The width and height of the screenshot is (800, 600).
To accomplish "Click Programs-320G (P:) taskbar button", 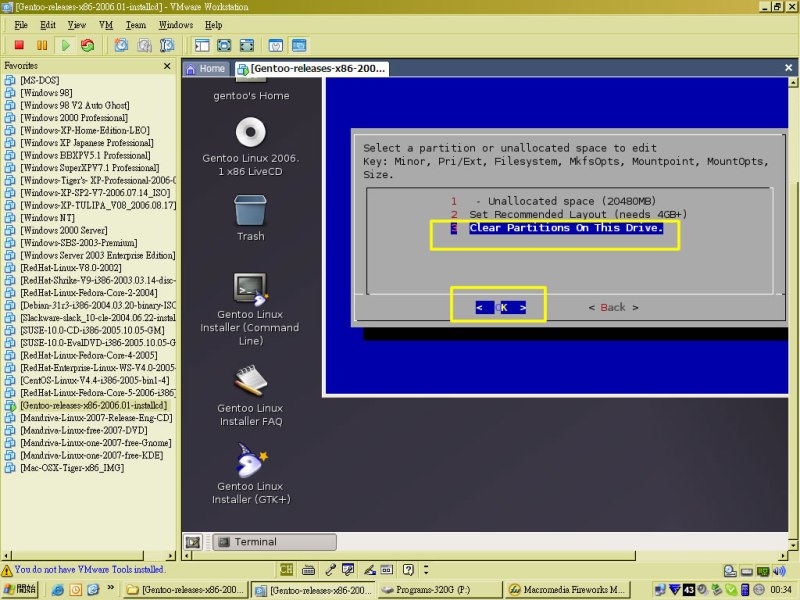I will pyautogui.click(x=440, y=590).
